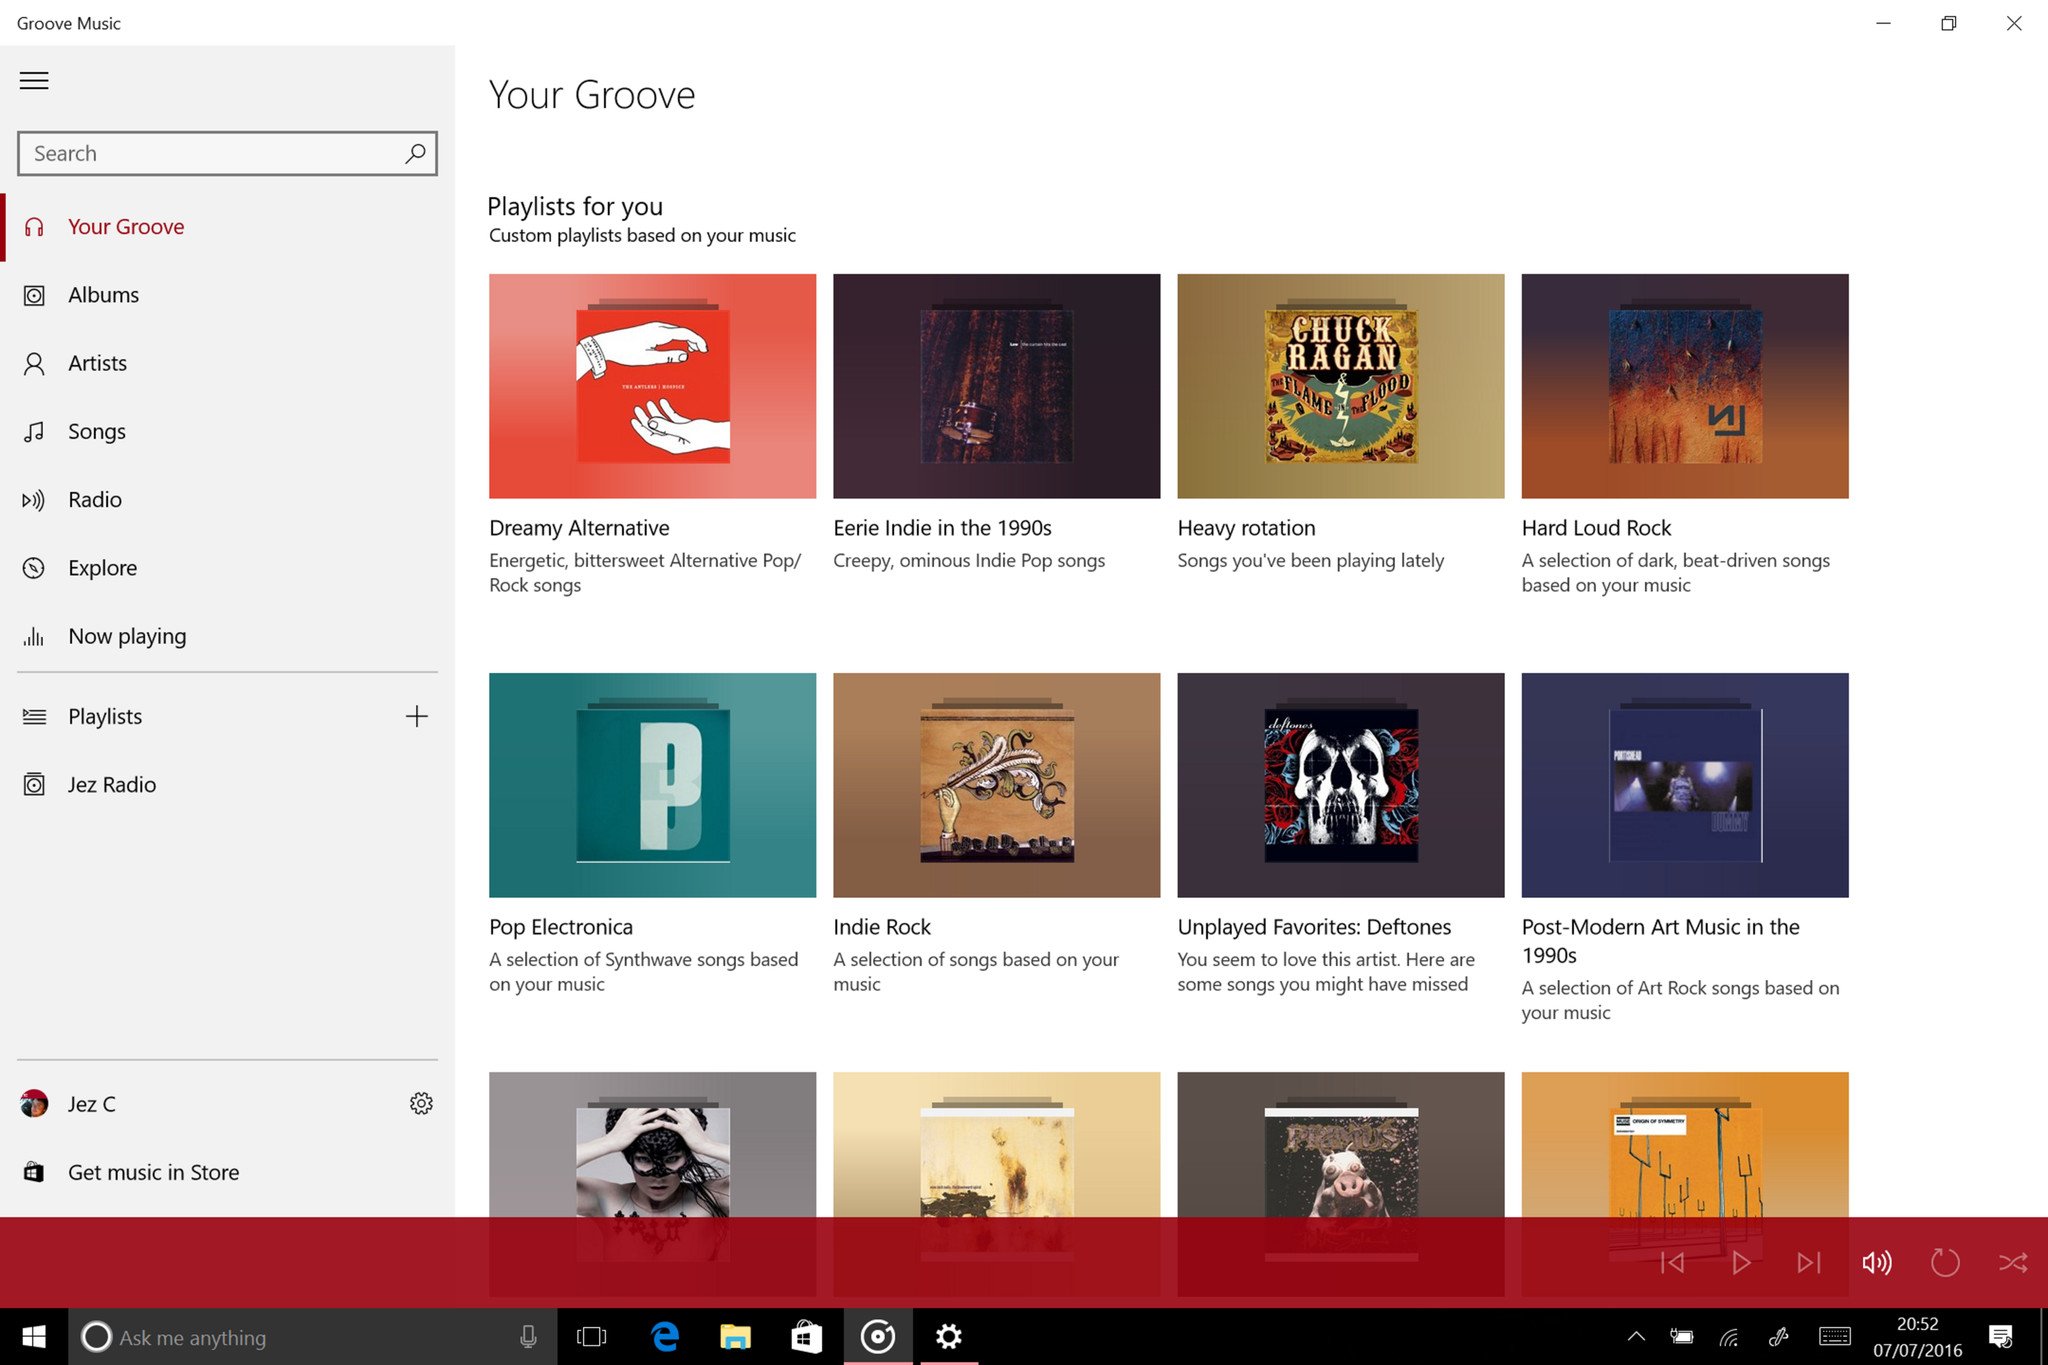Show hidden system tray icons

tap(1636, 1336)
